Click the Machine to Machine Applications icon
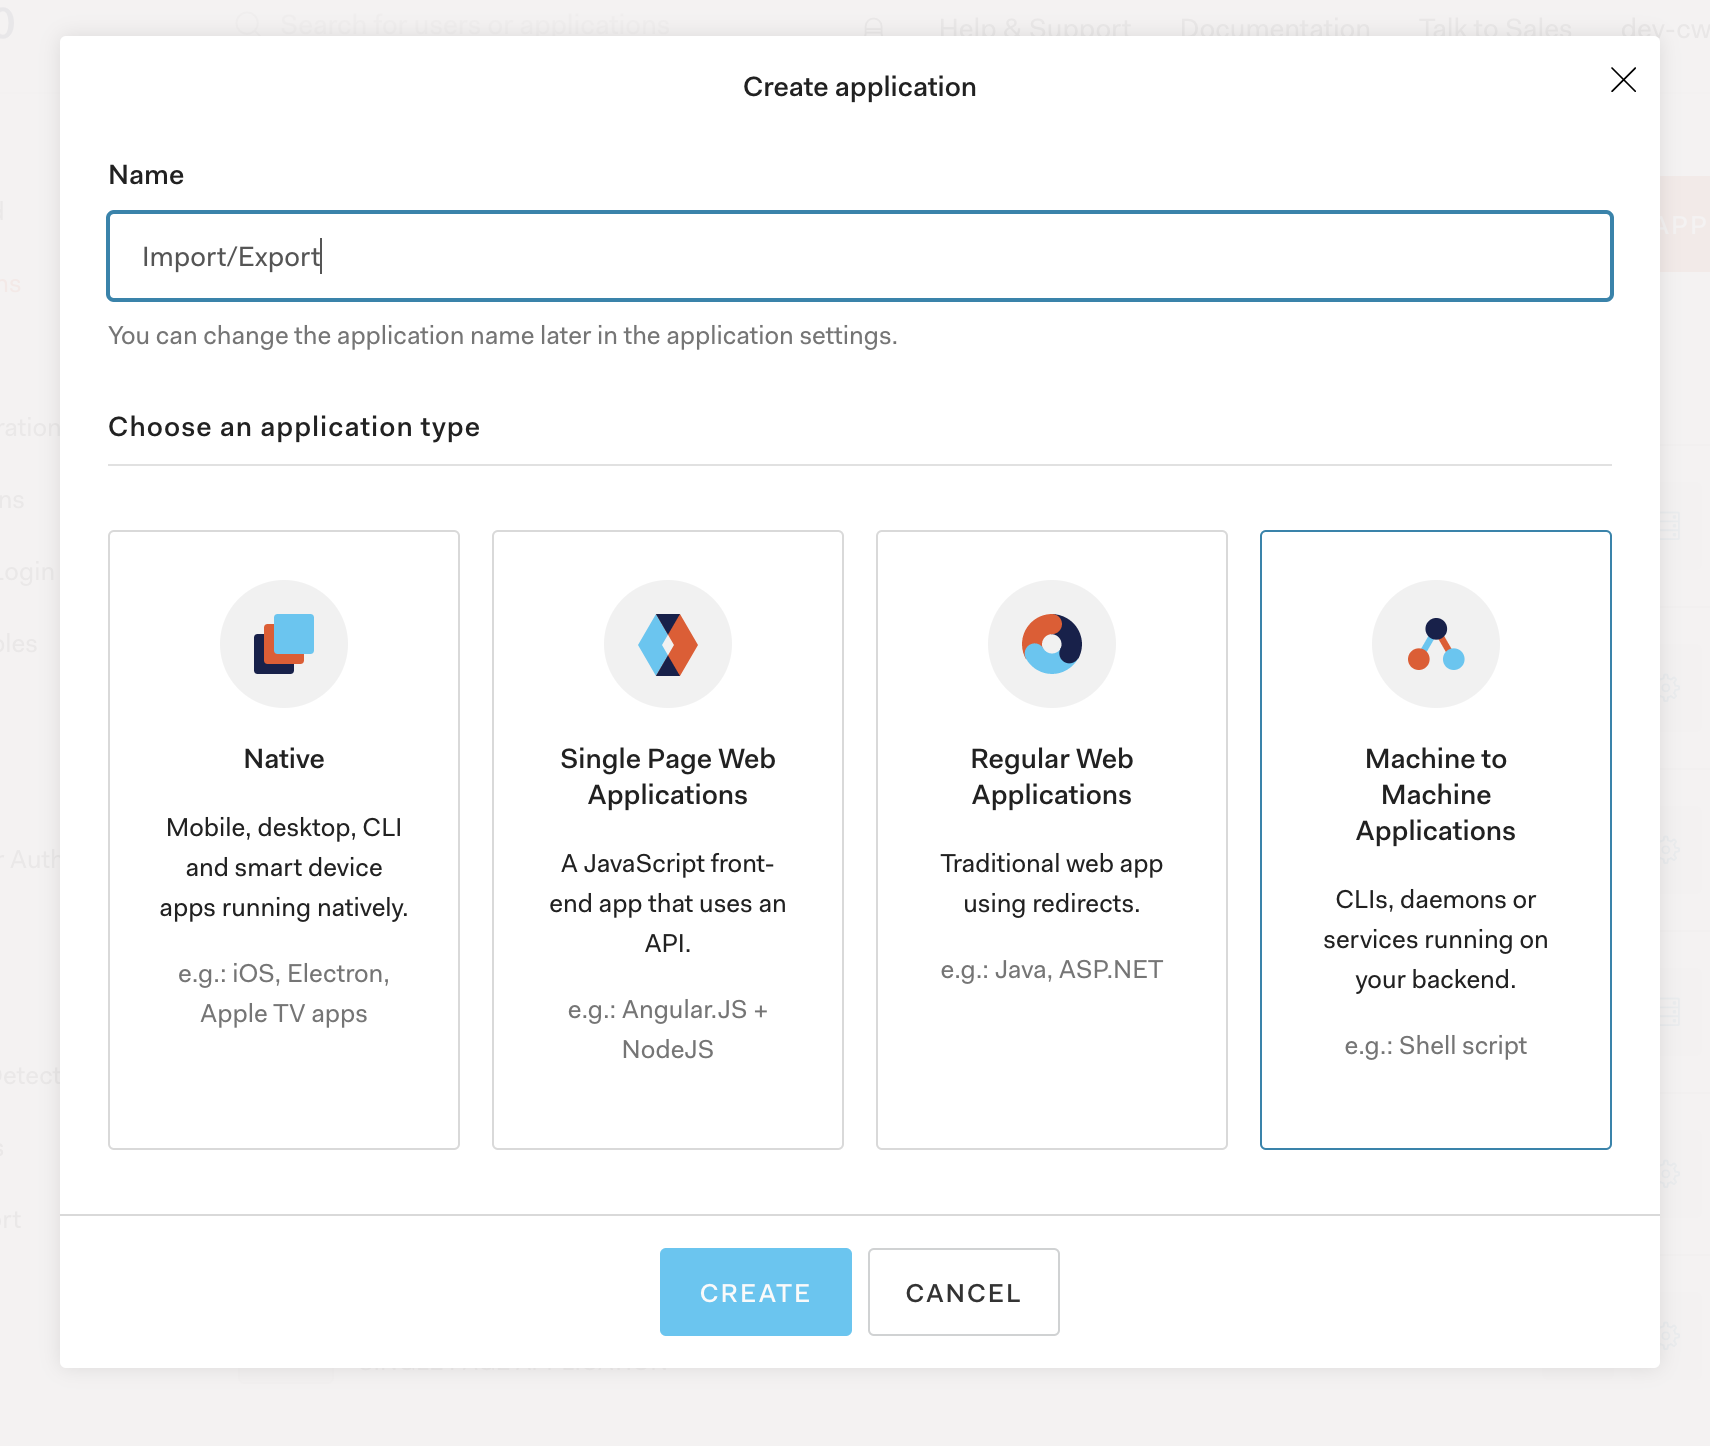Viewport: 1710px width, 1446px height. tap(1436, 643)
